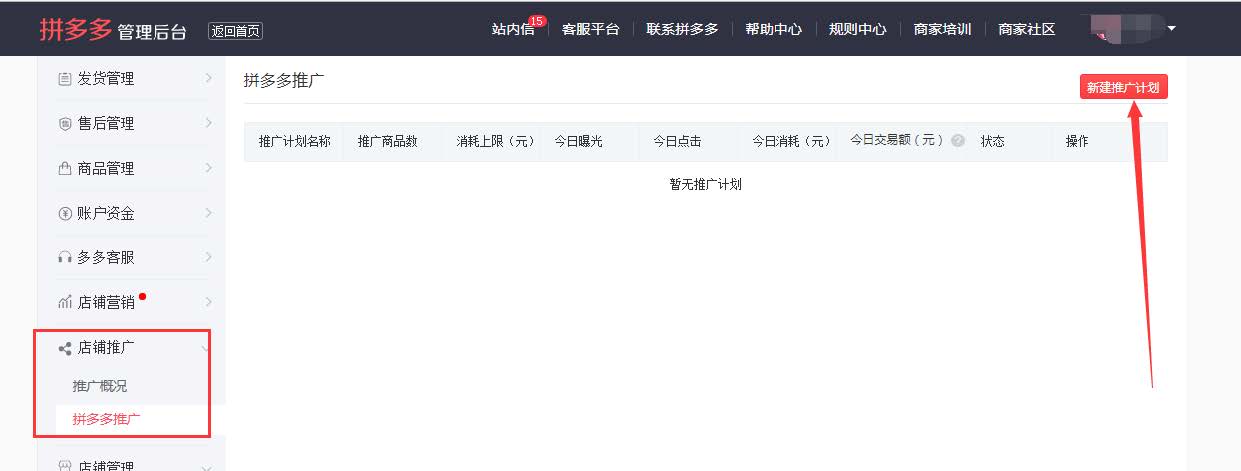
Task: Open 联系拼多多 link
Action: (682, 29)
